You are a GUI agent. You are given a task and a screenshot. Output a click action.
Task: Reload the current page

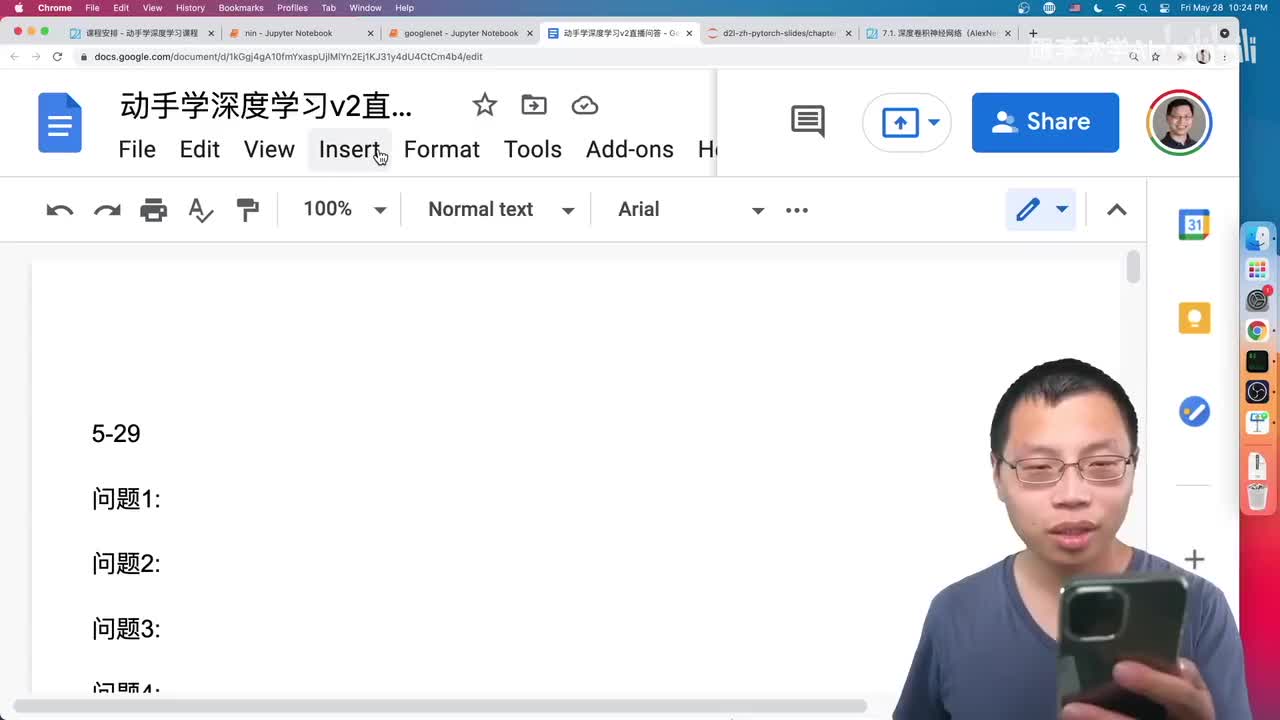(x=57, y=57)
